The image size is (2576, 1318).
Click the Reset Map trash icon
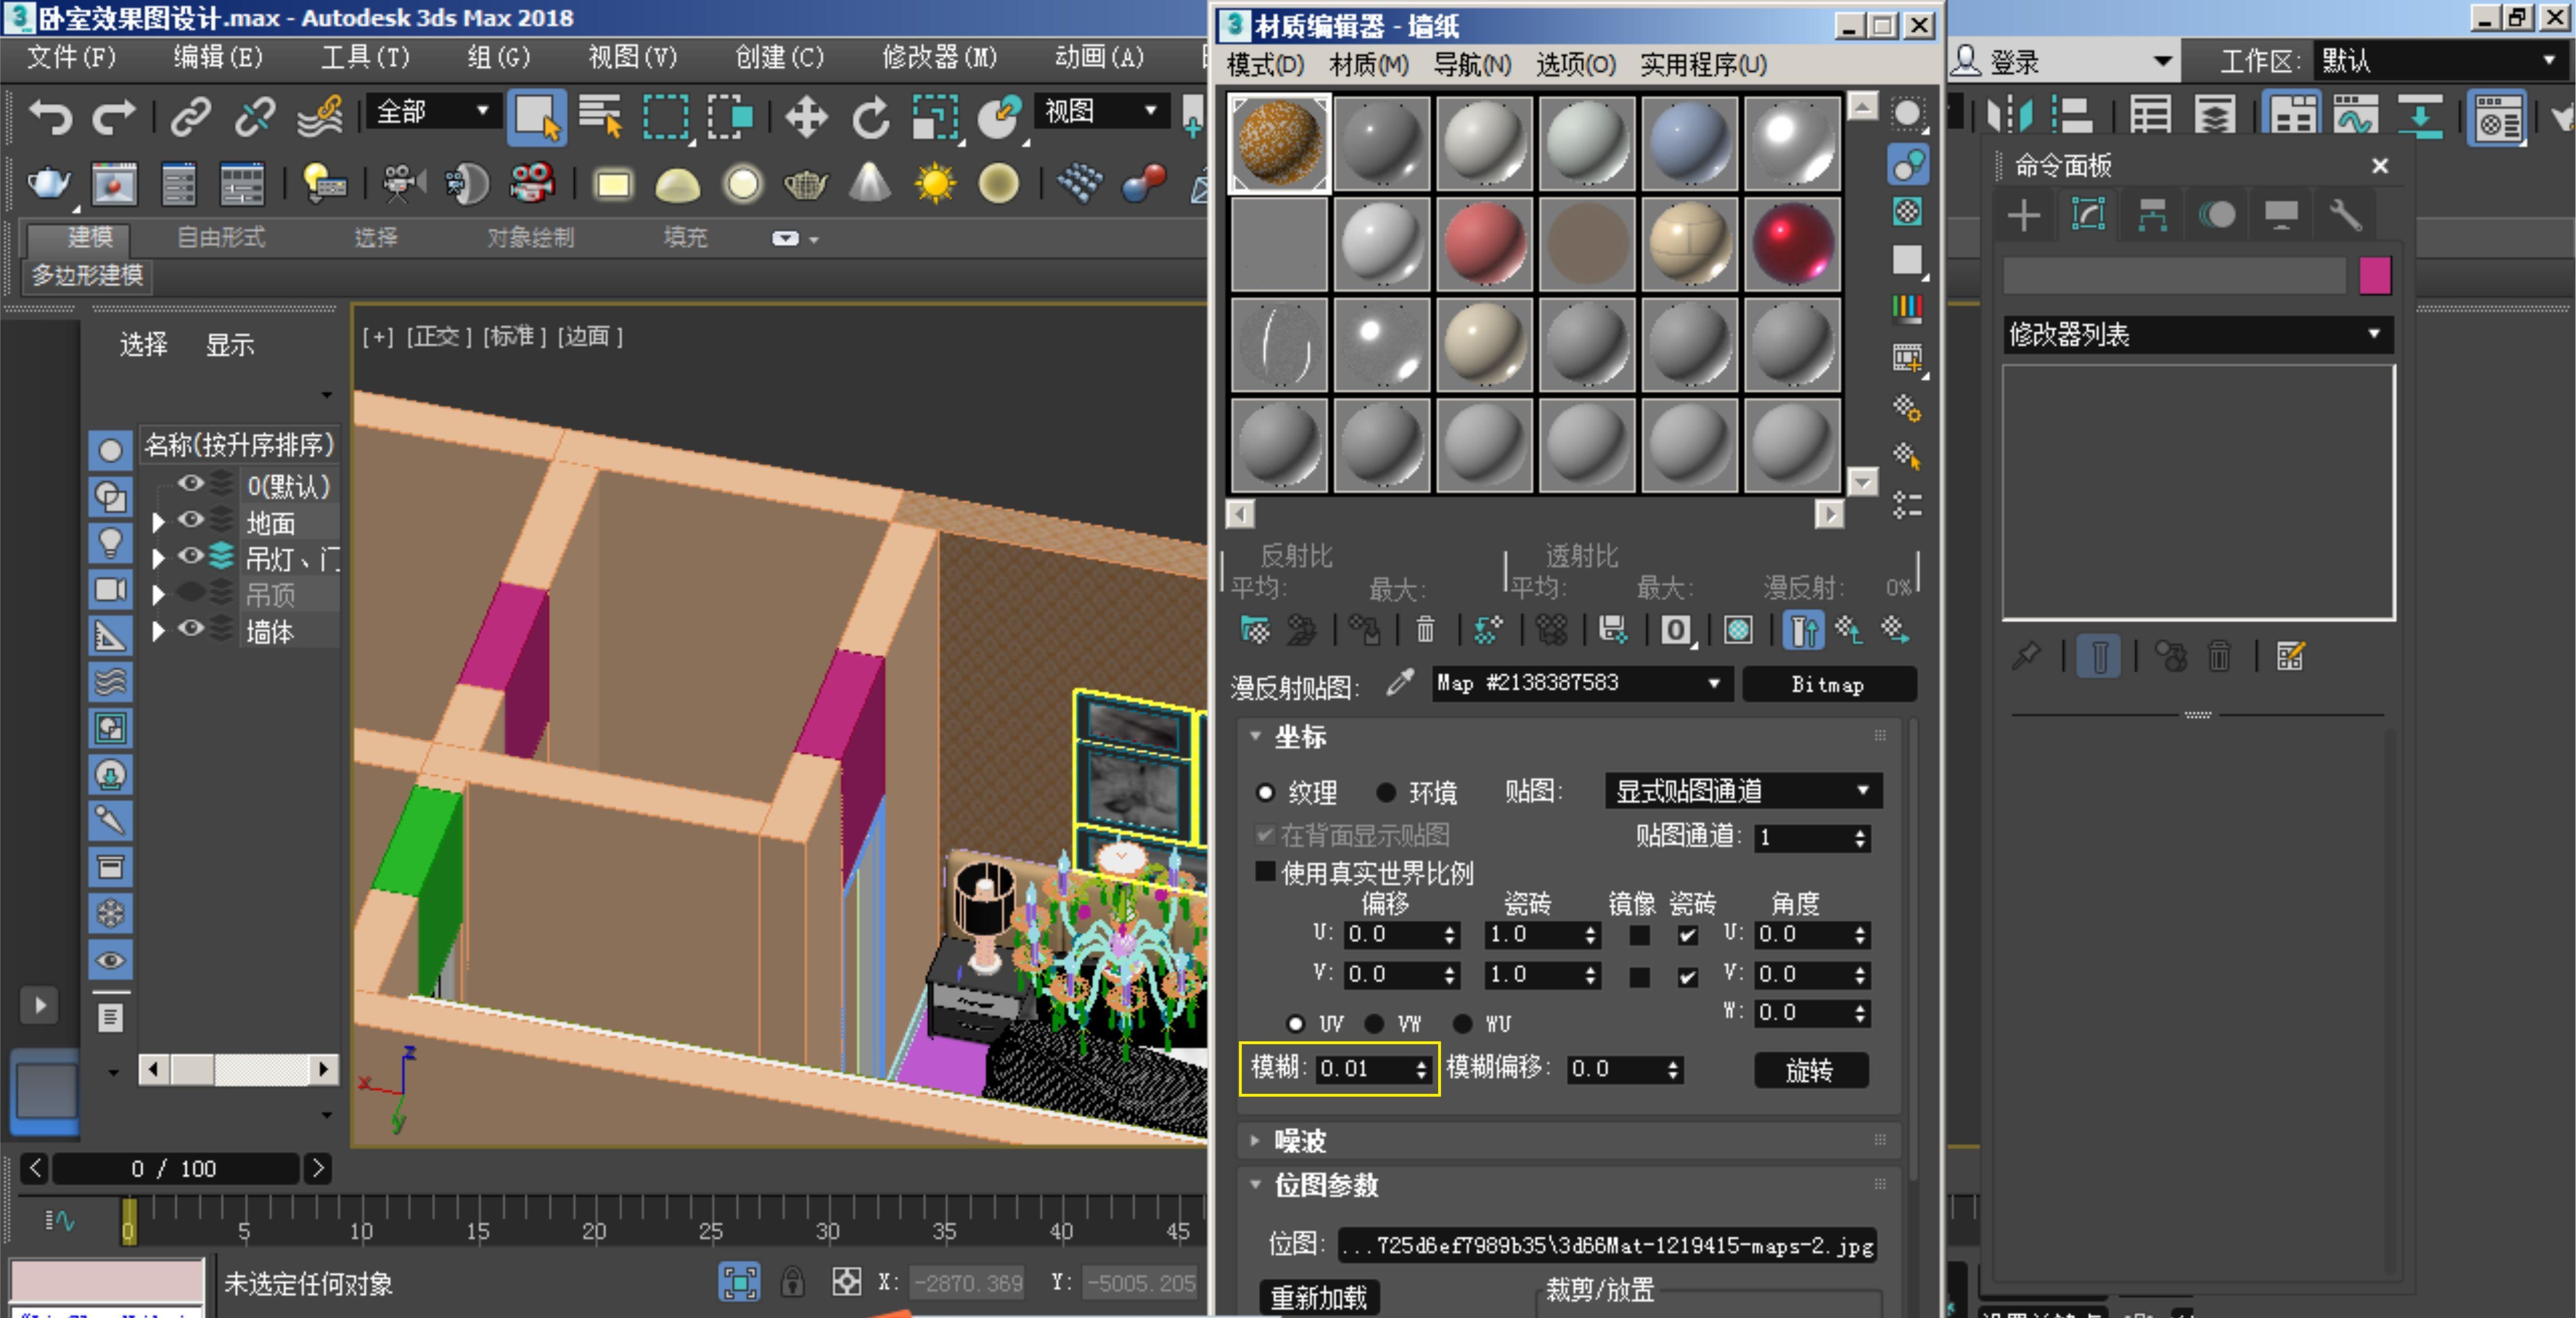(1426, 630)
